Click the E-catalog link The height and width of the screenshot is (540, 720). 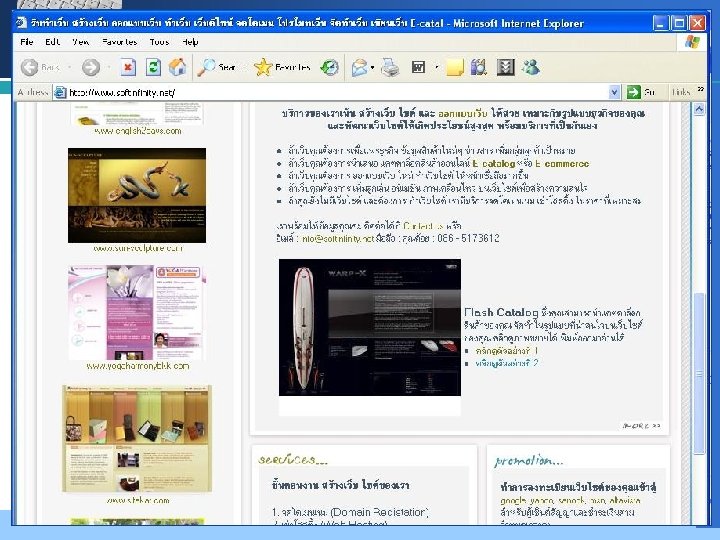pos(493,163)
